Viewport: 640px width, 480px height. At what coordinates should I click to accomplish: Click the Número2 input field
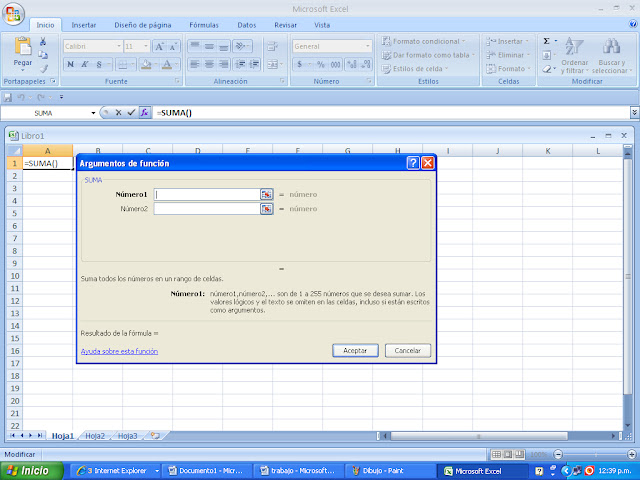[x=207, y=209]
